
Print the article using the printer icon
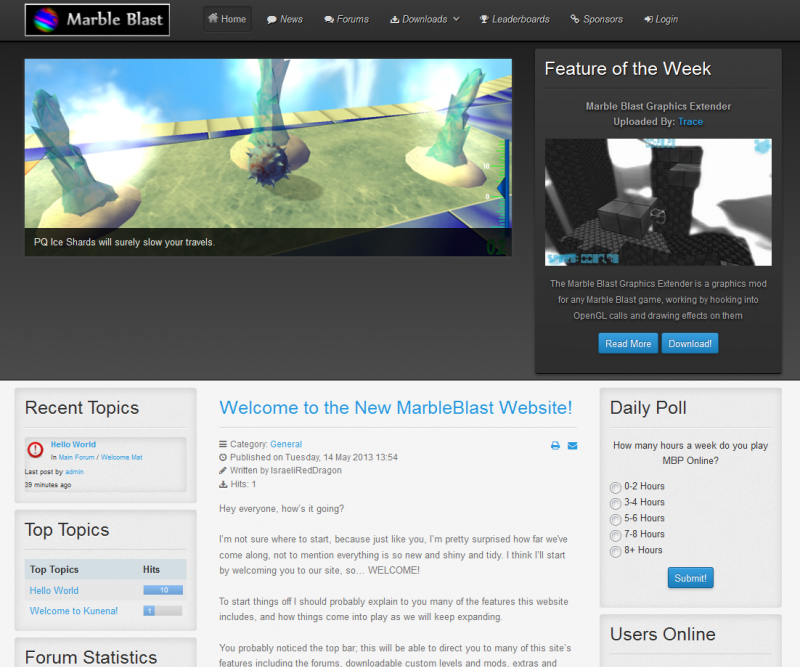pos(556,446)
